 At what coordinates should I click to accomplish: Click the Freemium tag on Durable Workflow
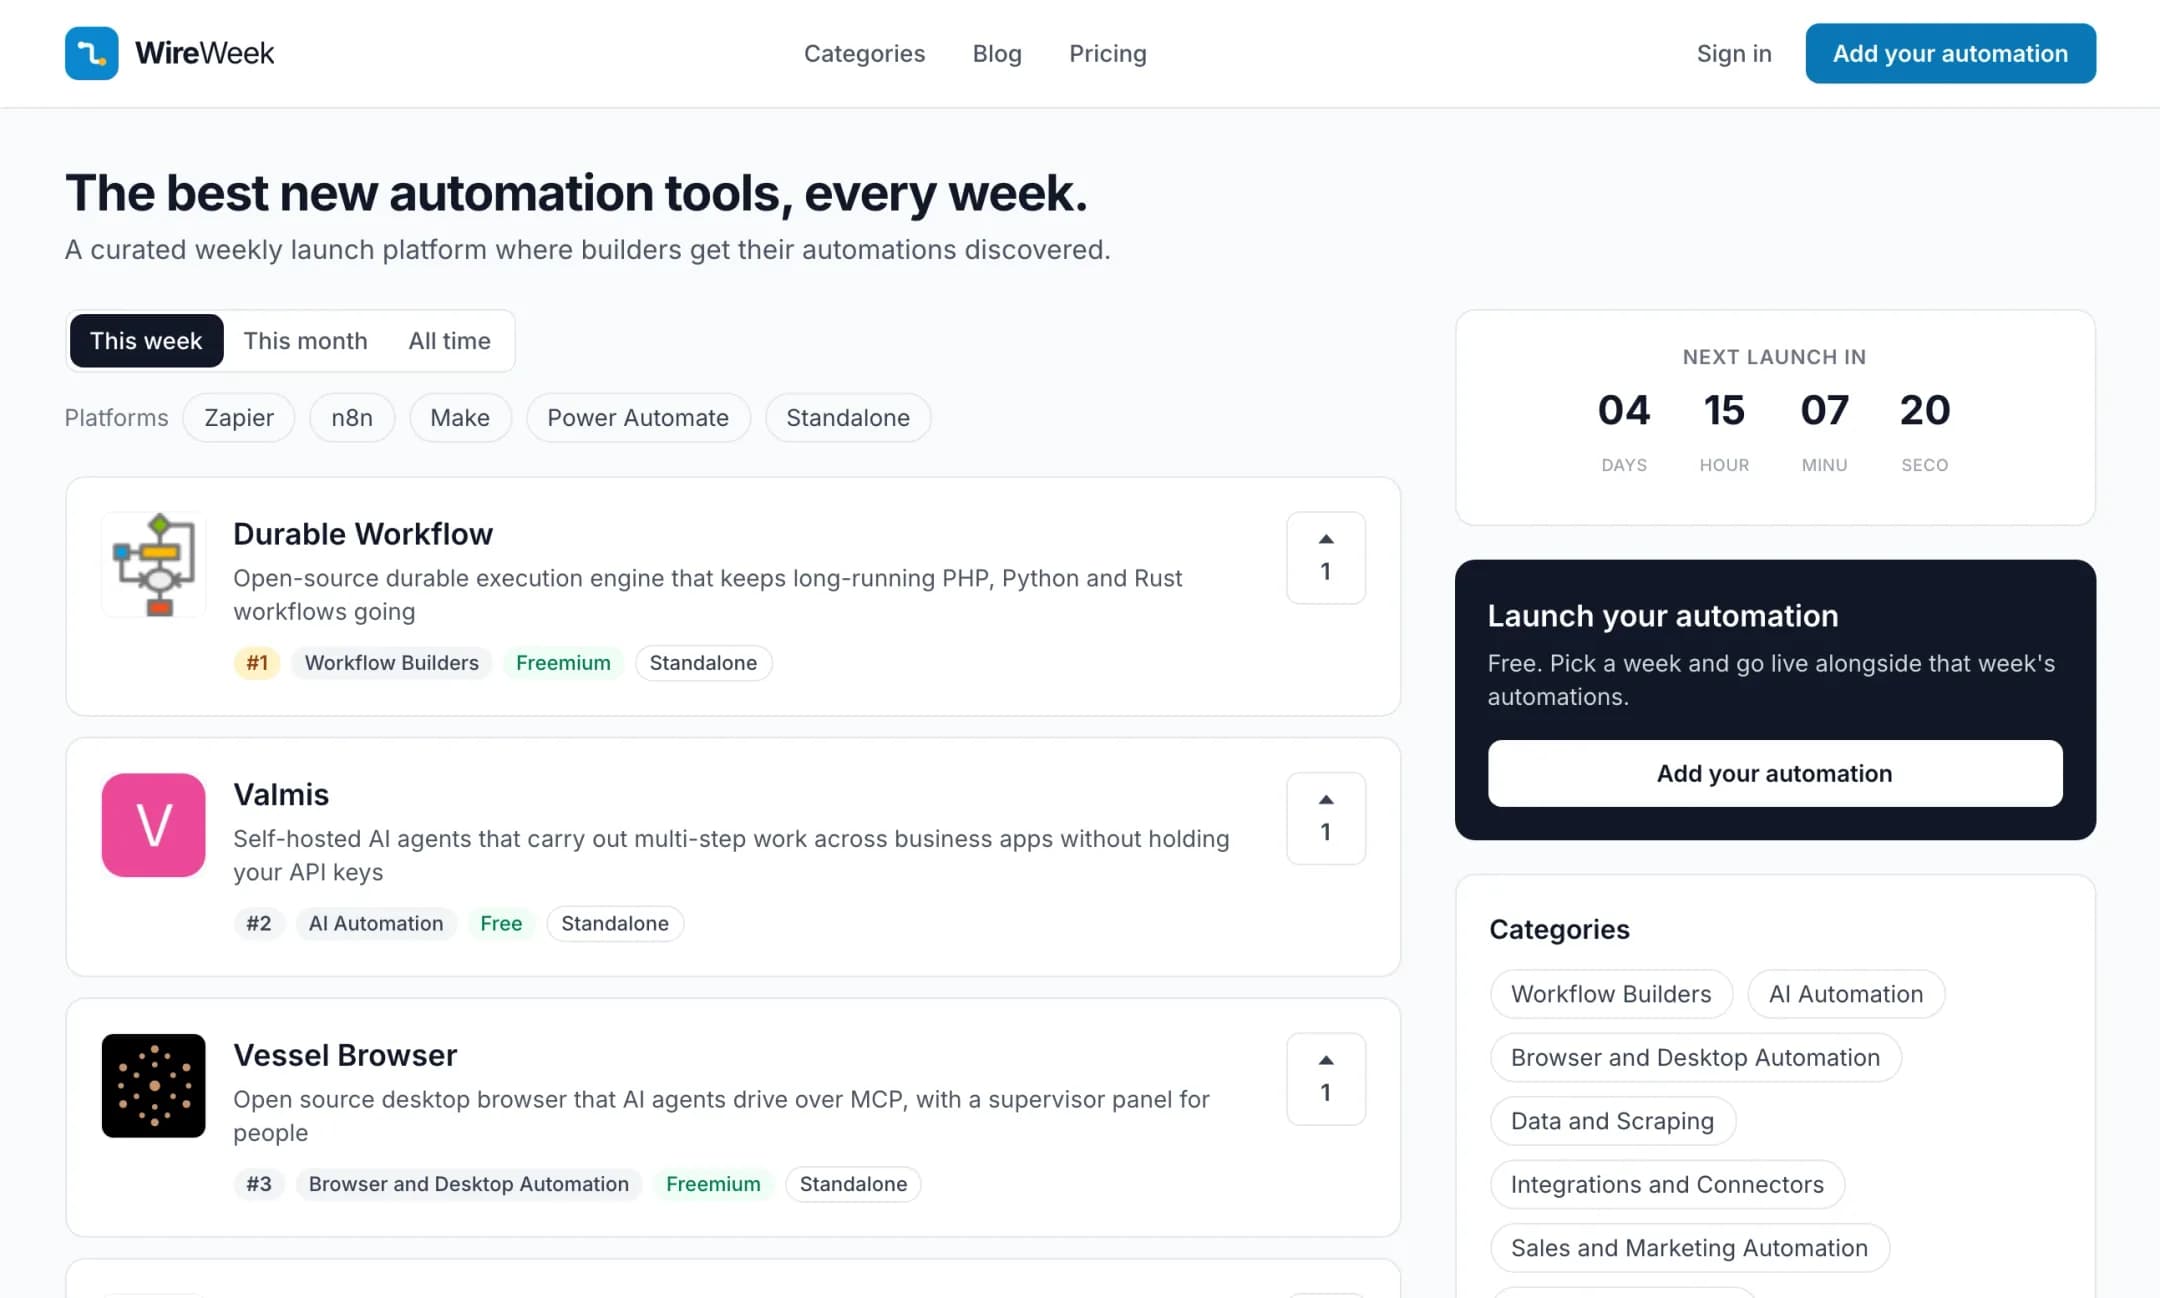[x=563, y=663]
